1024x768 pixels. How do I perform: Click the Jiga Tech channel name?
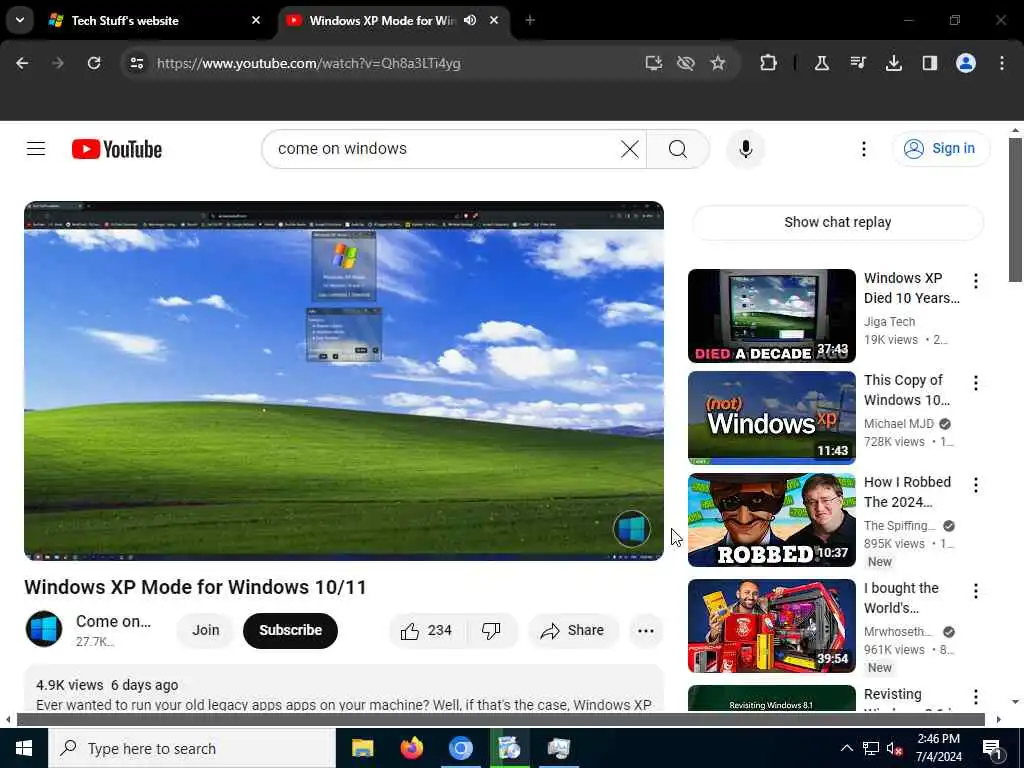click(x=889, y=321)
